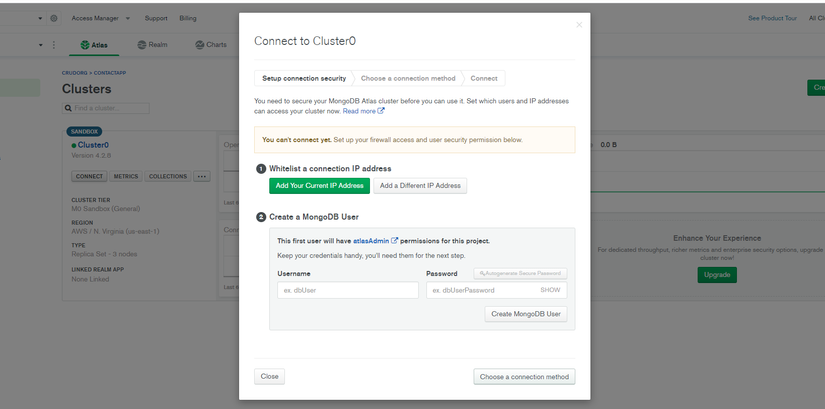
Task: Focus the Username input field
Action: [348, 290]
